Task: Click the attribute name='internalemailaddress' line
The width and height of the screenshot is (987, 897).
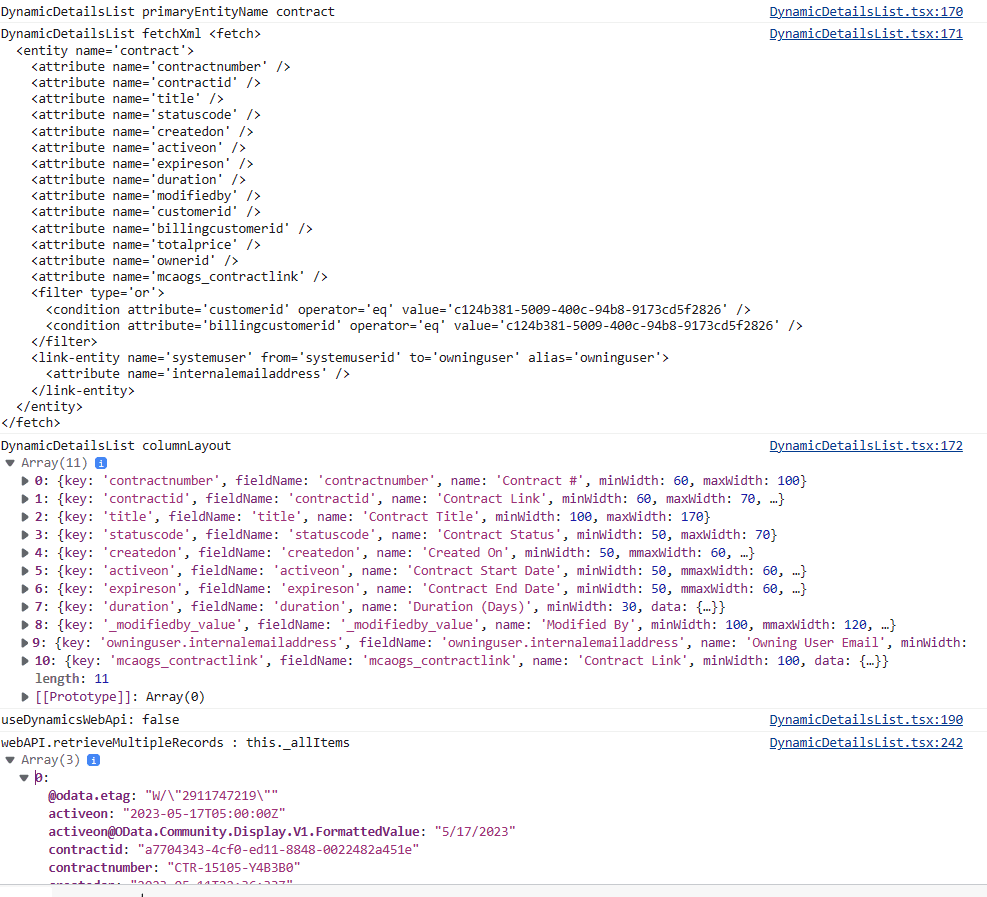Action: coord(198,374)
